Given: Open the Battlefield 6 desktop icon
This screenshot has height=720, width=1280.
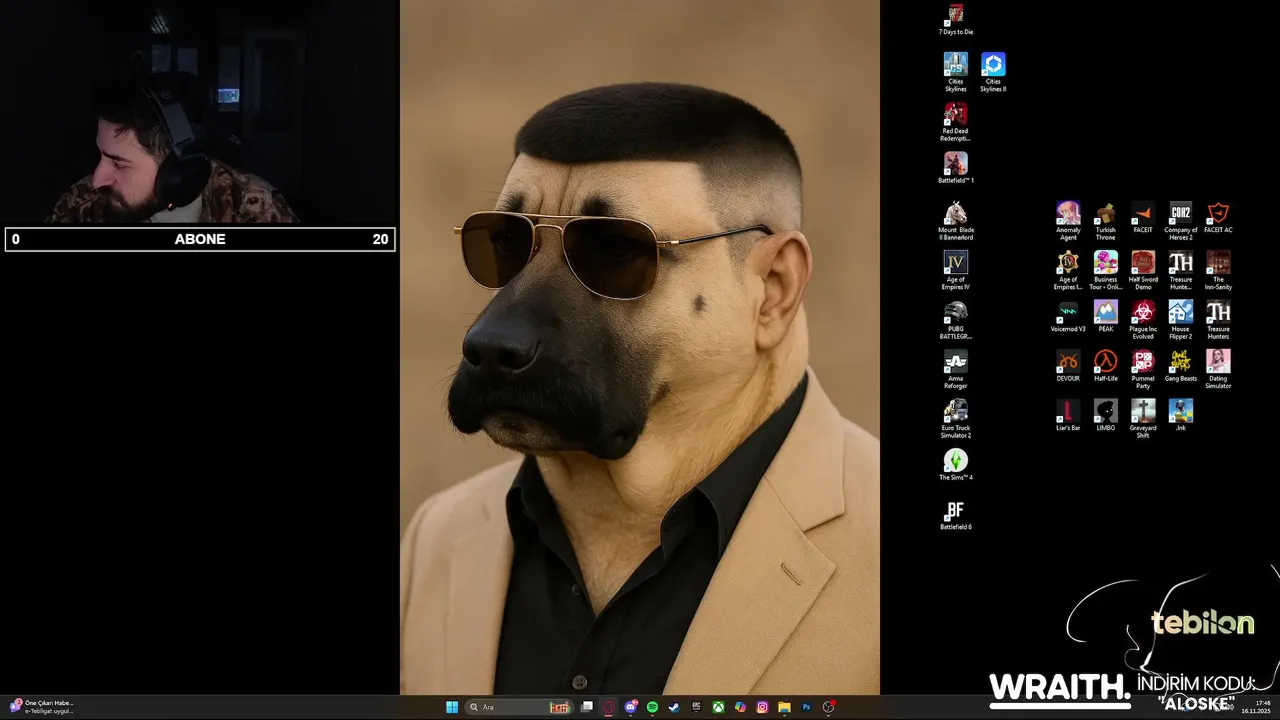Looking at the screenshot, I should click(x=956, y=515).
